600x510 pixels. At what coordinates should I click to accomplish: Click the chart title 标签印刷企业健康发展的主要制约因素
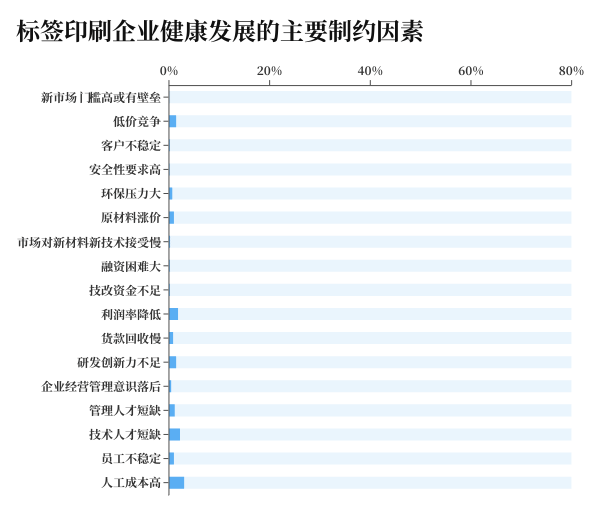pyautogui.click(x=220, y=31)
